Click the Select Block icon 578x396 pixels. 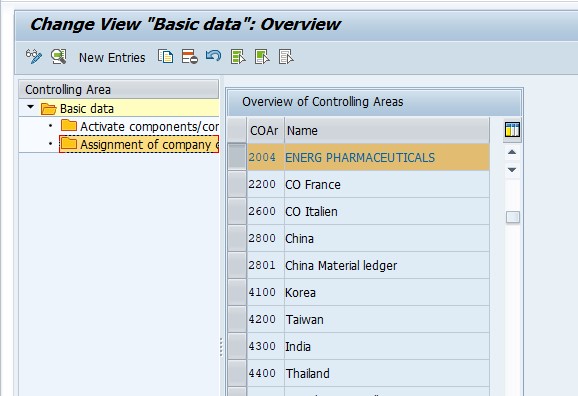pyautogui.click(x=262, y=57)
